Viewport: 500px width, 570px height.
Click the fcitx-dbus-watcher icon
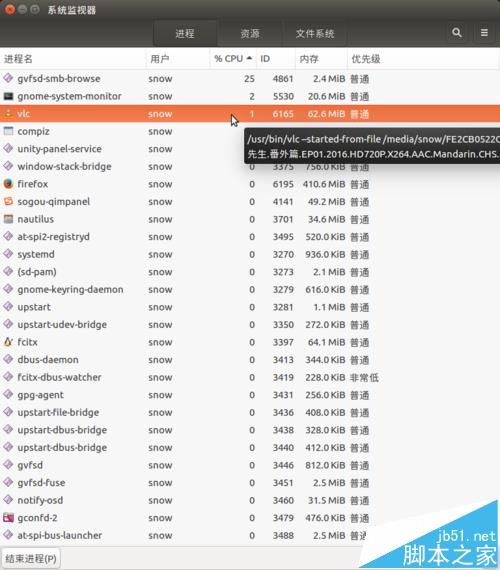click(x=8, y=377)
